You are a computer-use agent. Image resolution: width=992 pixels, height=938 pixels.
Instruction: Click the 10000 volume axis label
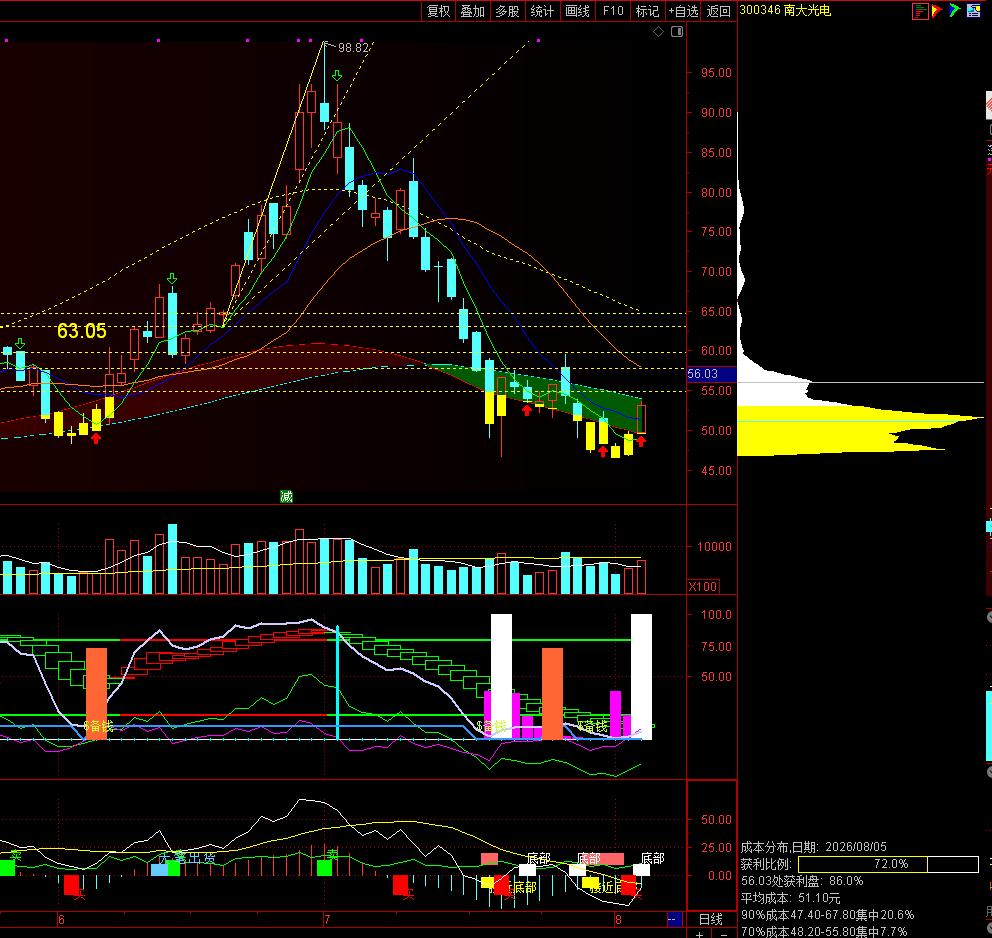pos(714,547)
